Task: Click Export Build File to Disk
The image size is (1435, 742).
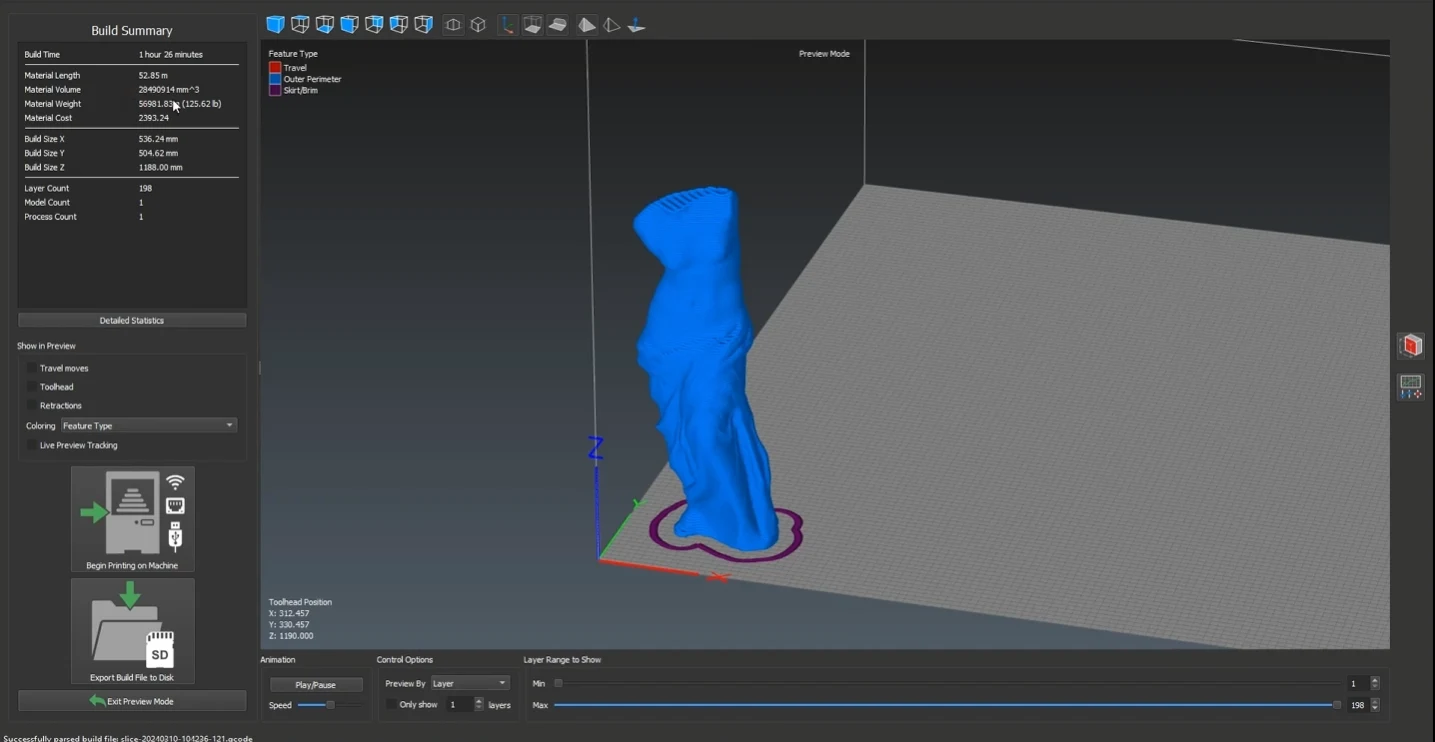Action: click(x=132, y=631)
